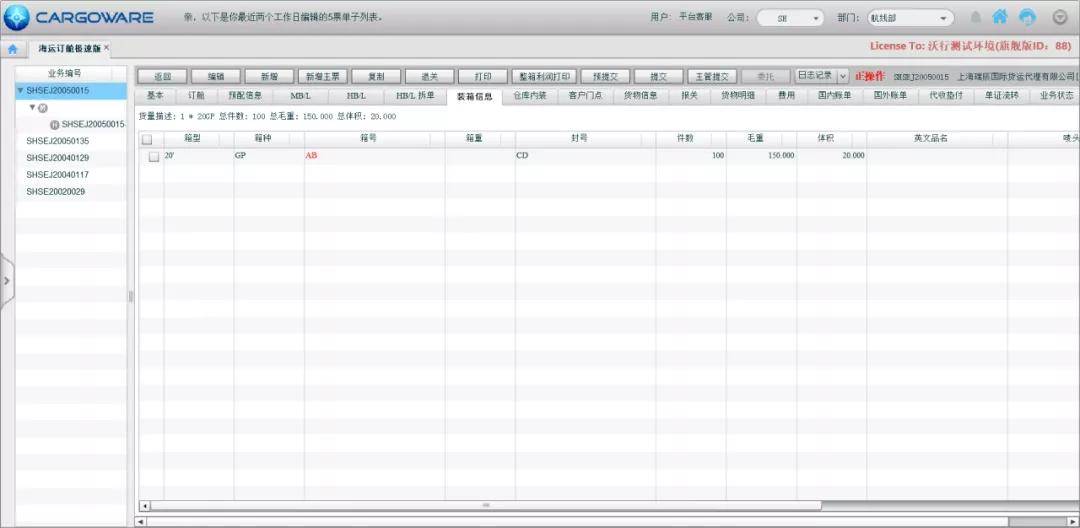Screen dimensions: 1080x528
Task: Switch to the 基本 tab
Action: click(x=156, y=96)
